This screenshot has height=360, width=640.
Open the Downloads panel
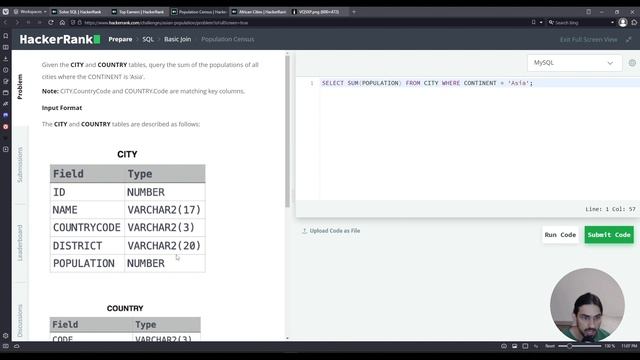(6, 59)
